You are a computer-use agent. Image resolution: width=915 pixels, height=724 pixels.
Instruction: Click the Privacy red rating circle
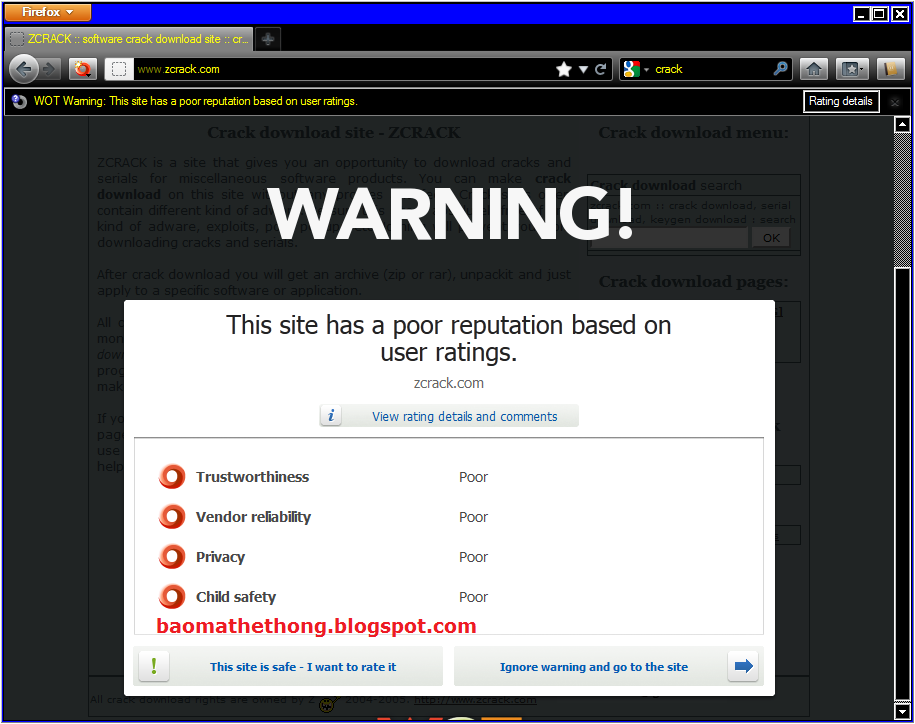172,557
